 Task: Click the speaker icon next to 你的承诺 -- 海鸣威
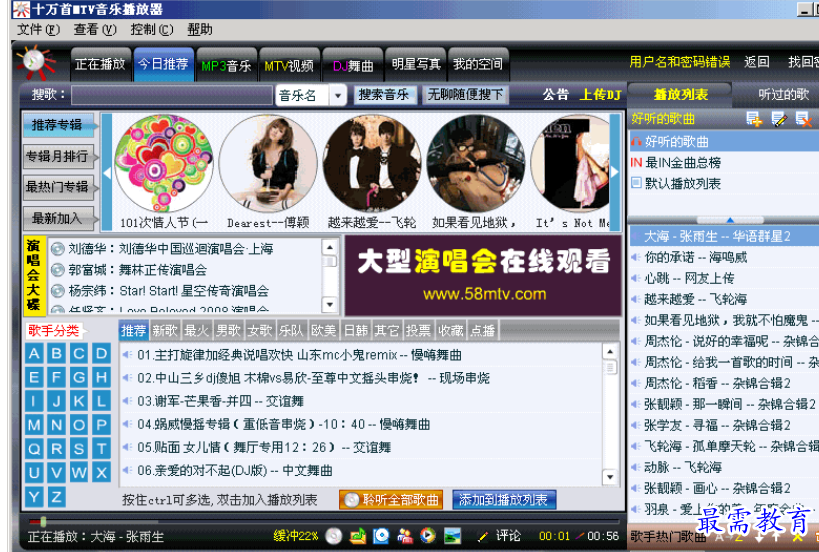coord(636,257)
